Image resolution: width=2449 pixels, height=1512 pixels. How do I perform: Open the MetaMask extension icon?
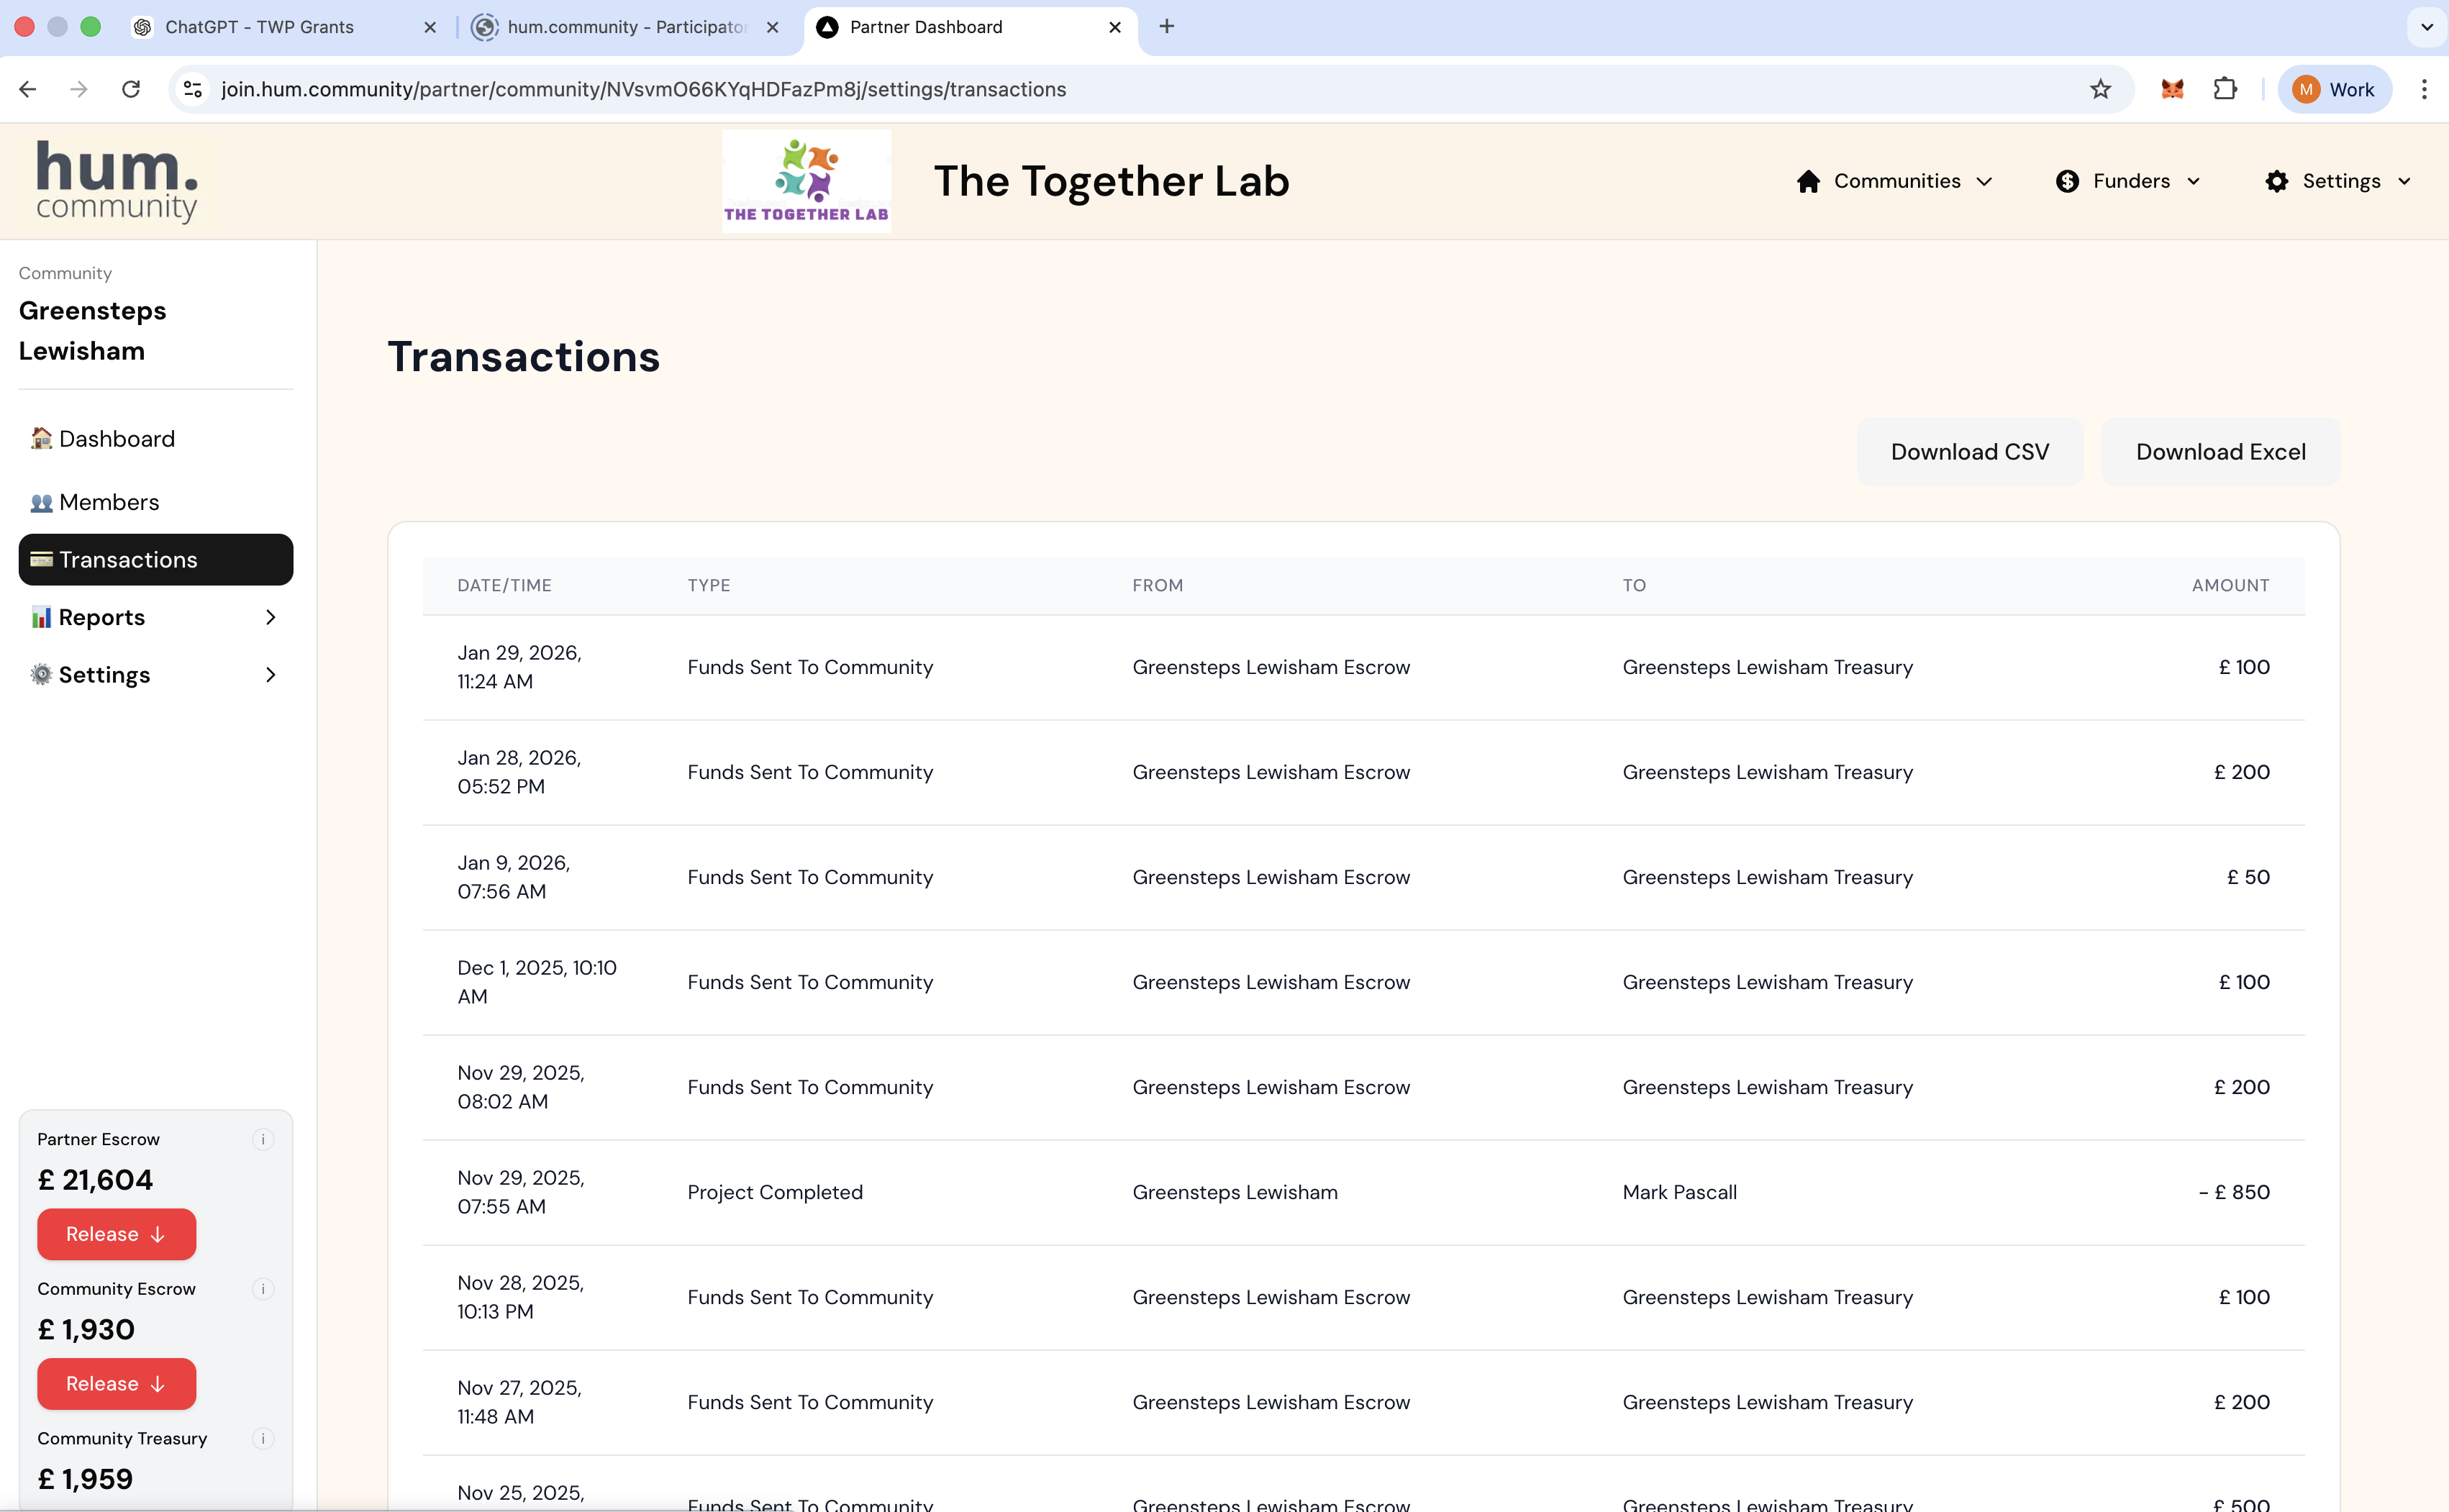2172,89
